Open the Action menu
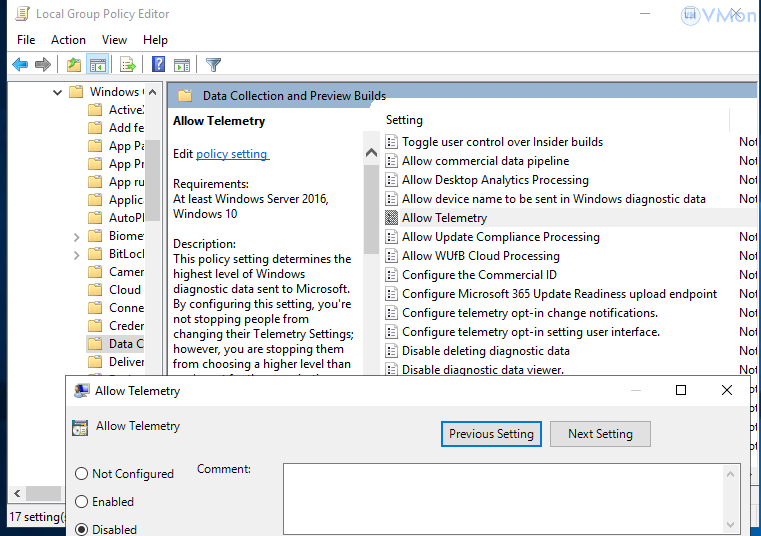 pyautogui.click(x=68, y=40)
